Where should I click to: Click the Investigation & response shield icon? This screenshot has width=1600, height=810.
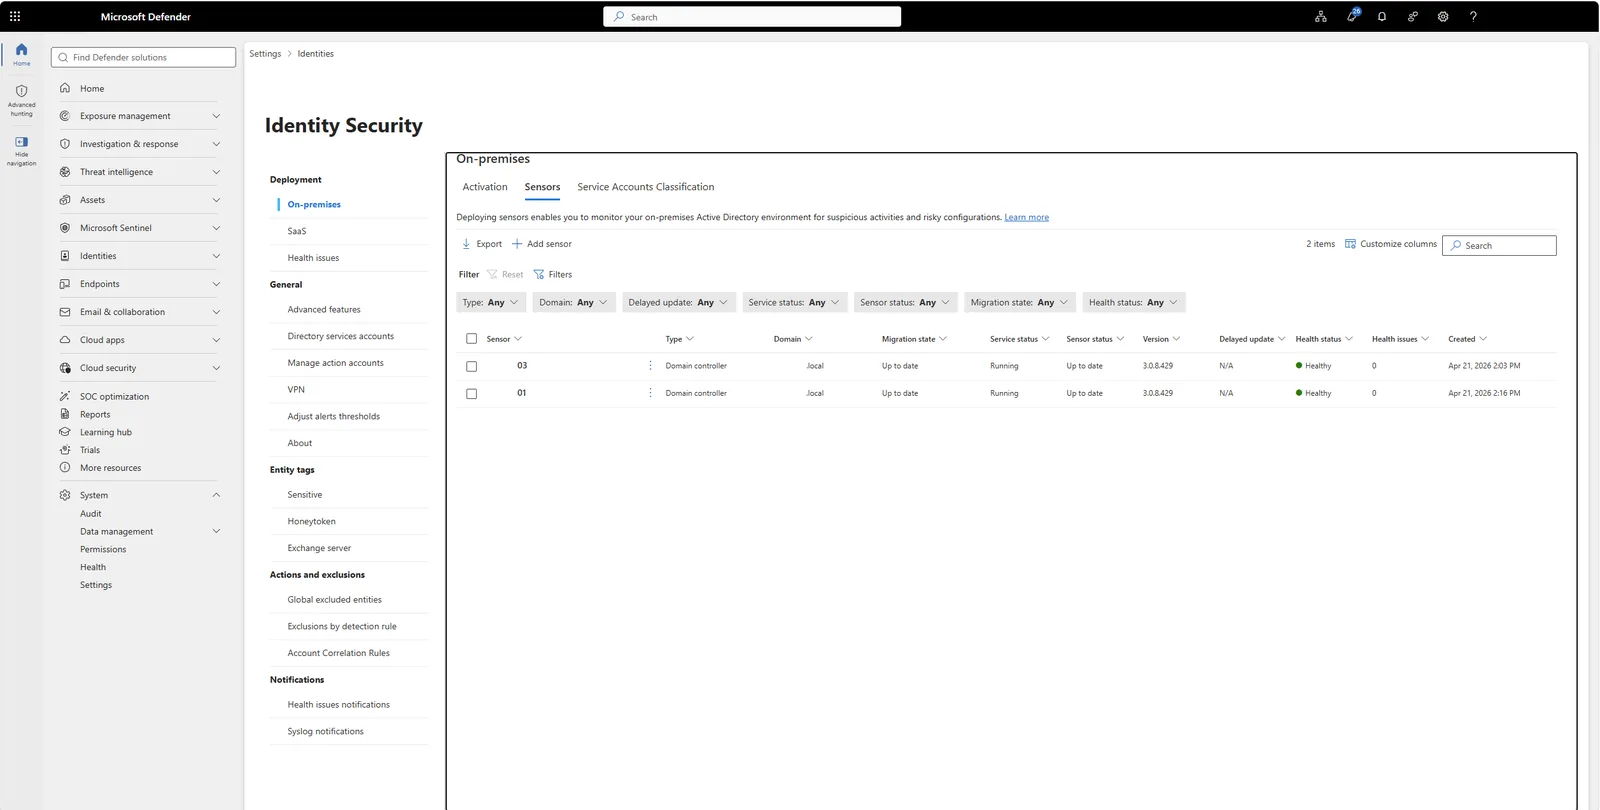coord(65,144)
